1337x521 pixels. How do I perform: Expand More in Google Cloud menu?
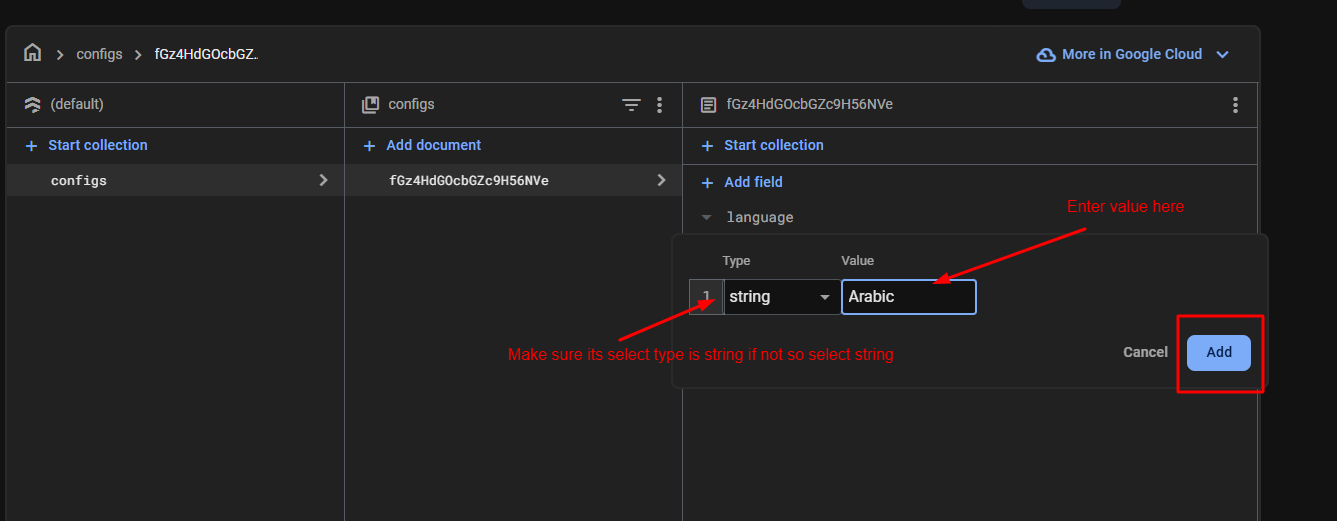(1222, 55)
